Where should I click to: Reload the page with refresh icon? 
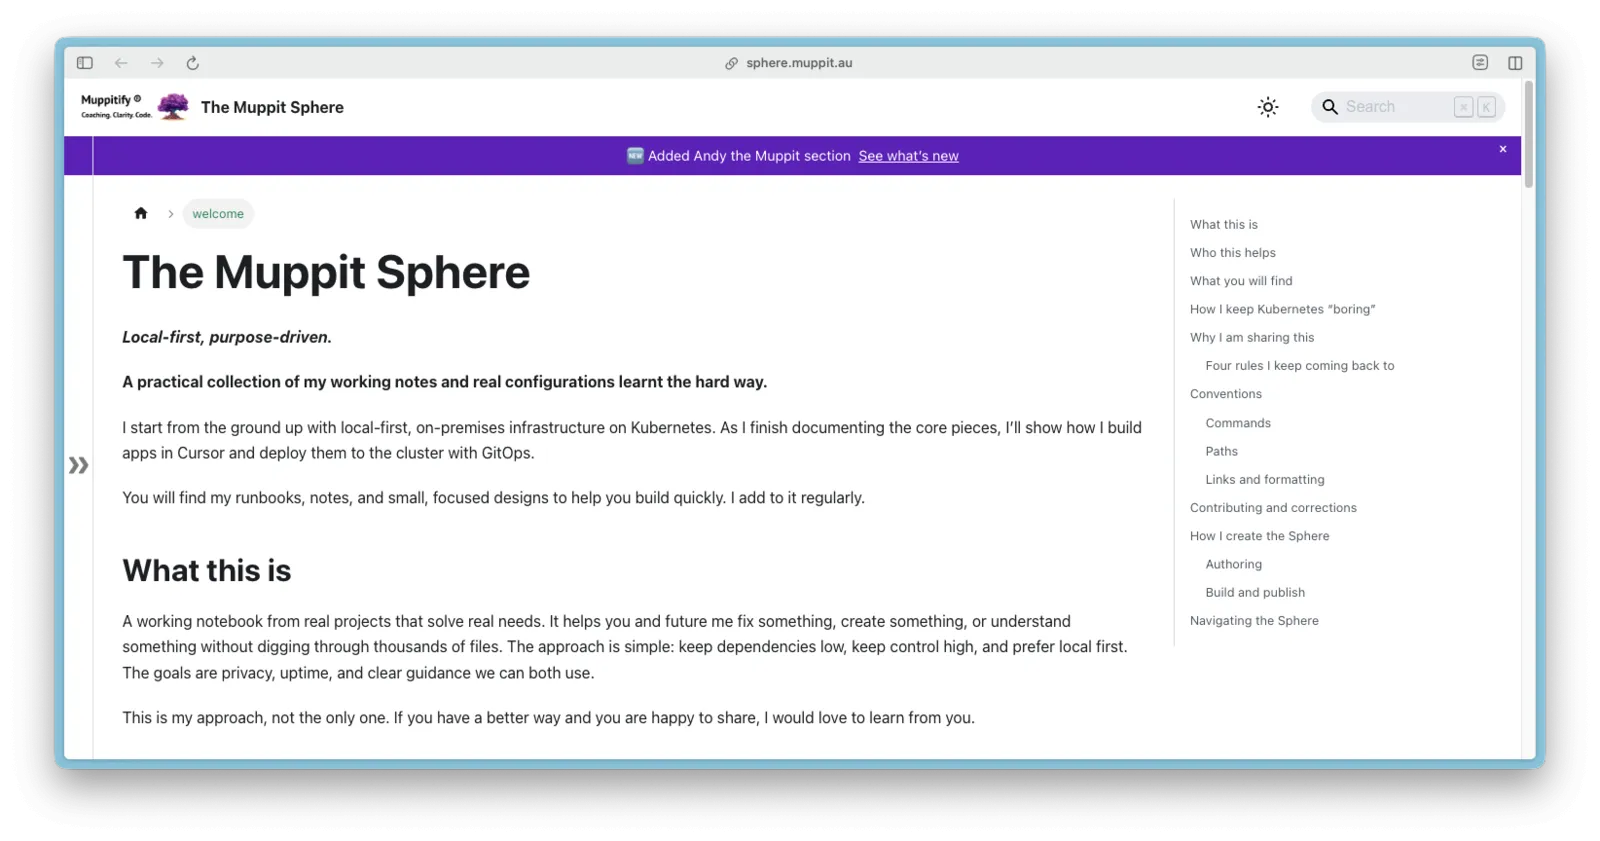(x=193, y=63)
